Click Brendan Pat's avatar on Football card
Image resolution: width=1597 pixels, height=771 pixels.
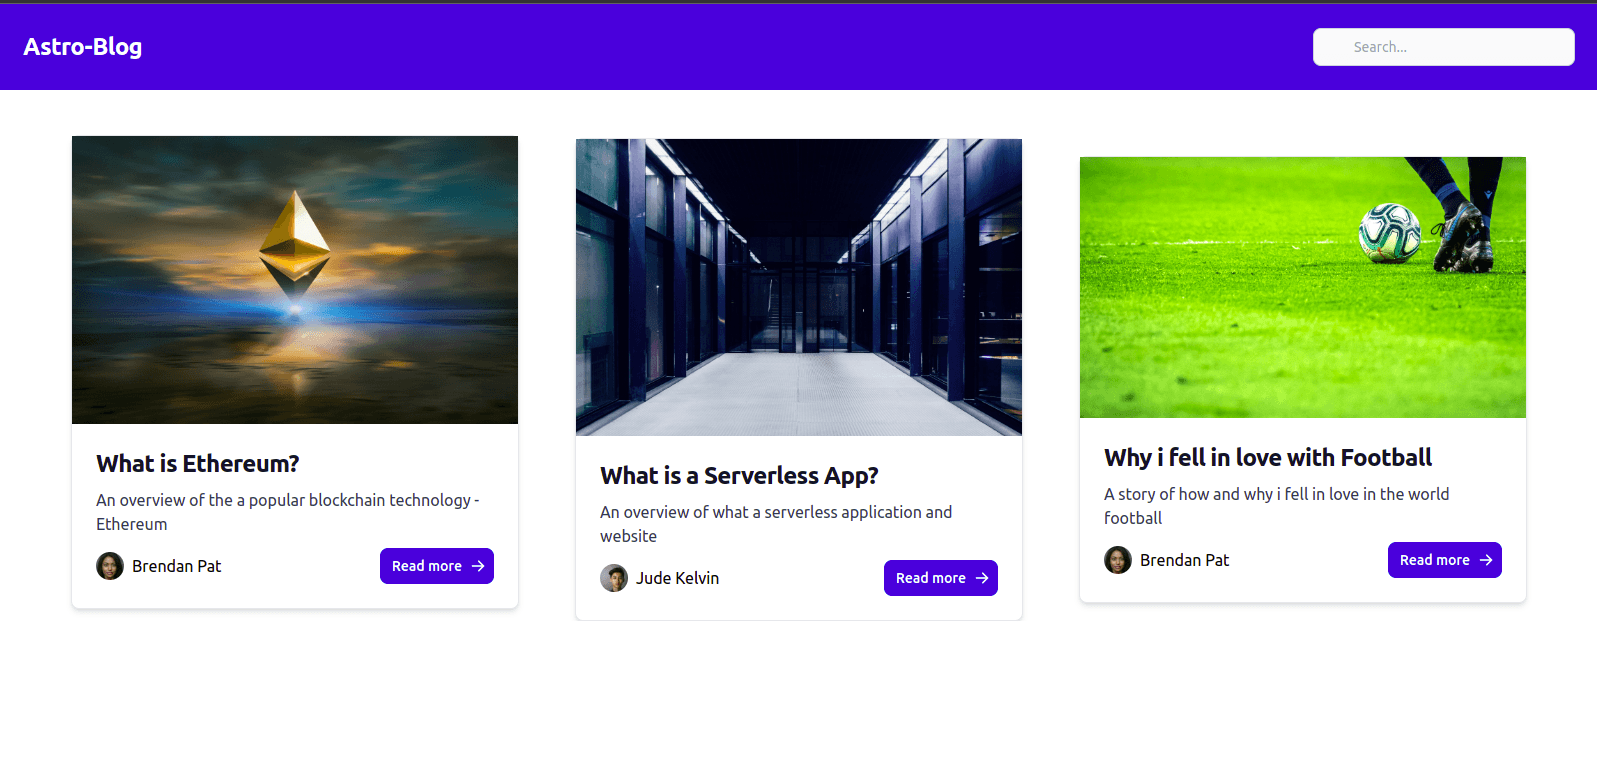click(1118, 560)
